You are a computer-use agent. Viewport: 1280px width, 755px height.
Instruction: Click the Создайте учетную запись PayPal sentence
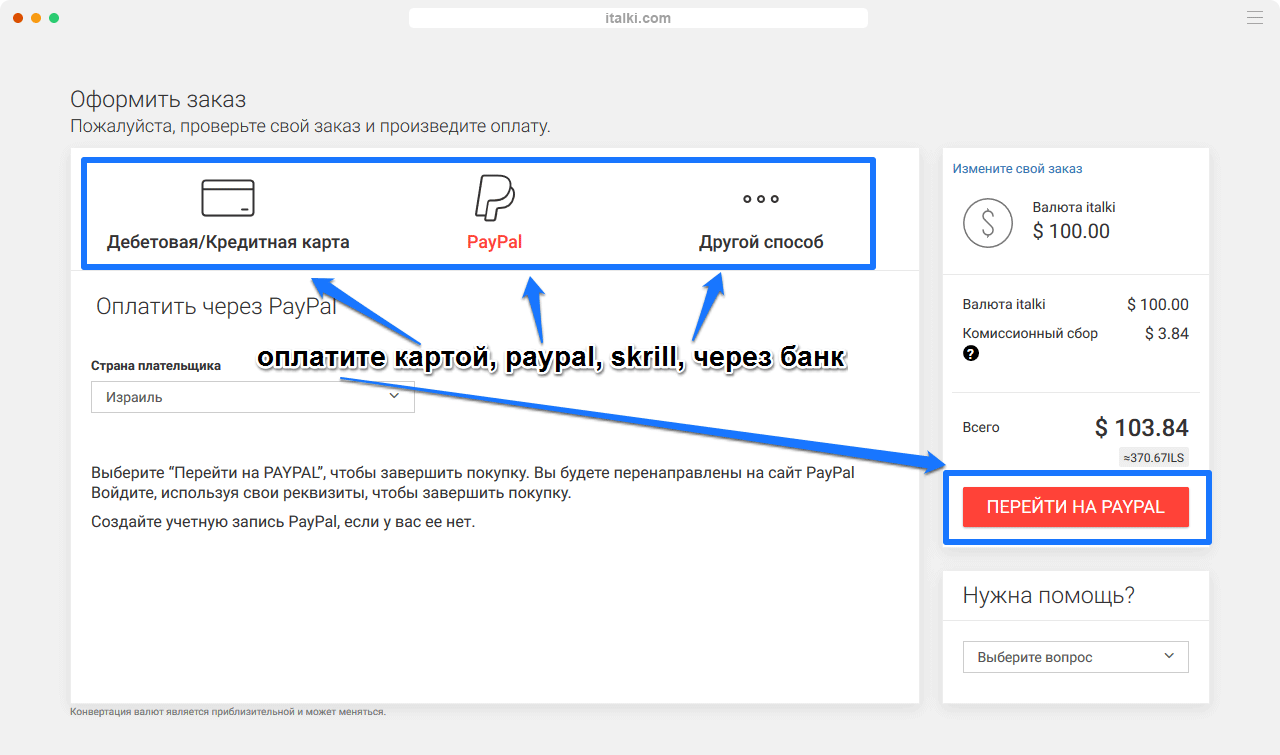pos(283,522)
